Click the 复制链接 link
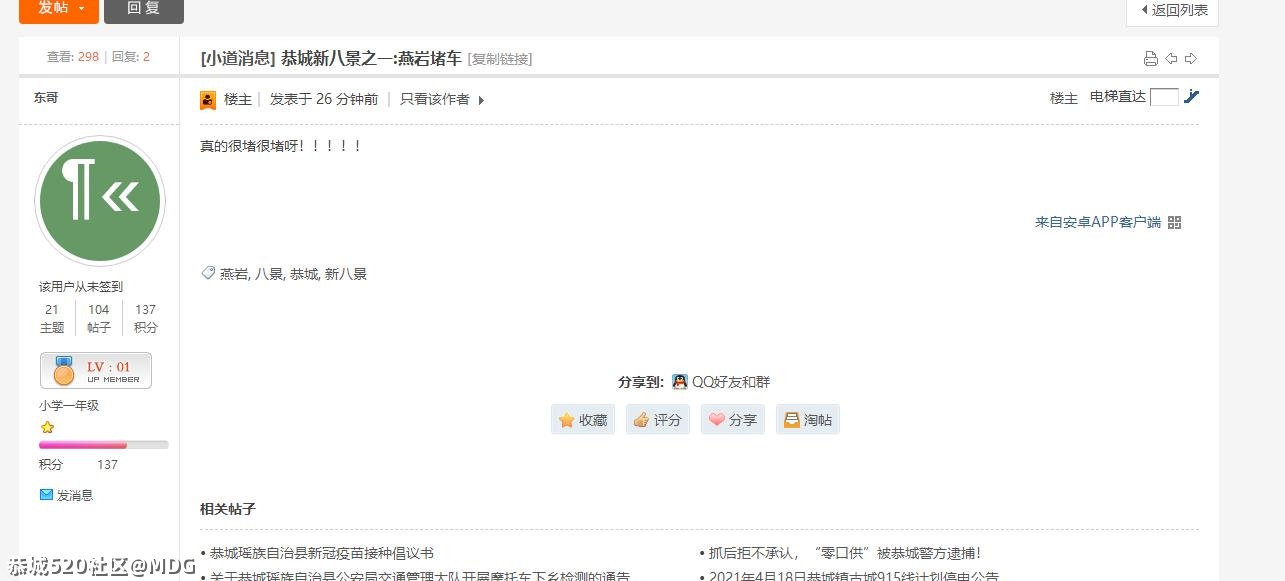Viewport: 1285px width, 581px height. pos(498,59)
